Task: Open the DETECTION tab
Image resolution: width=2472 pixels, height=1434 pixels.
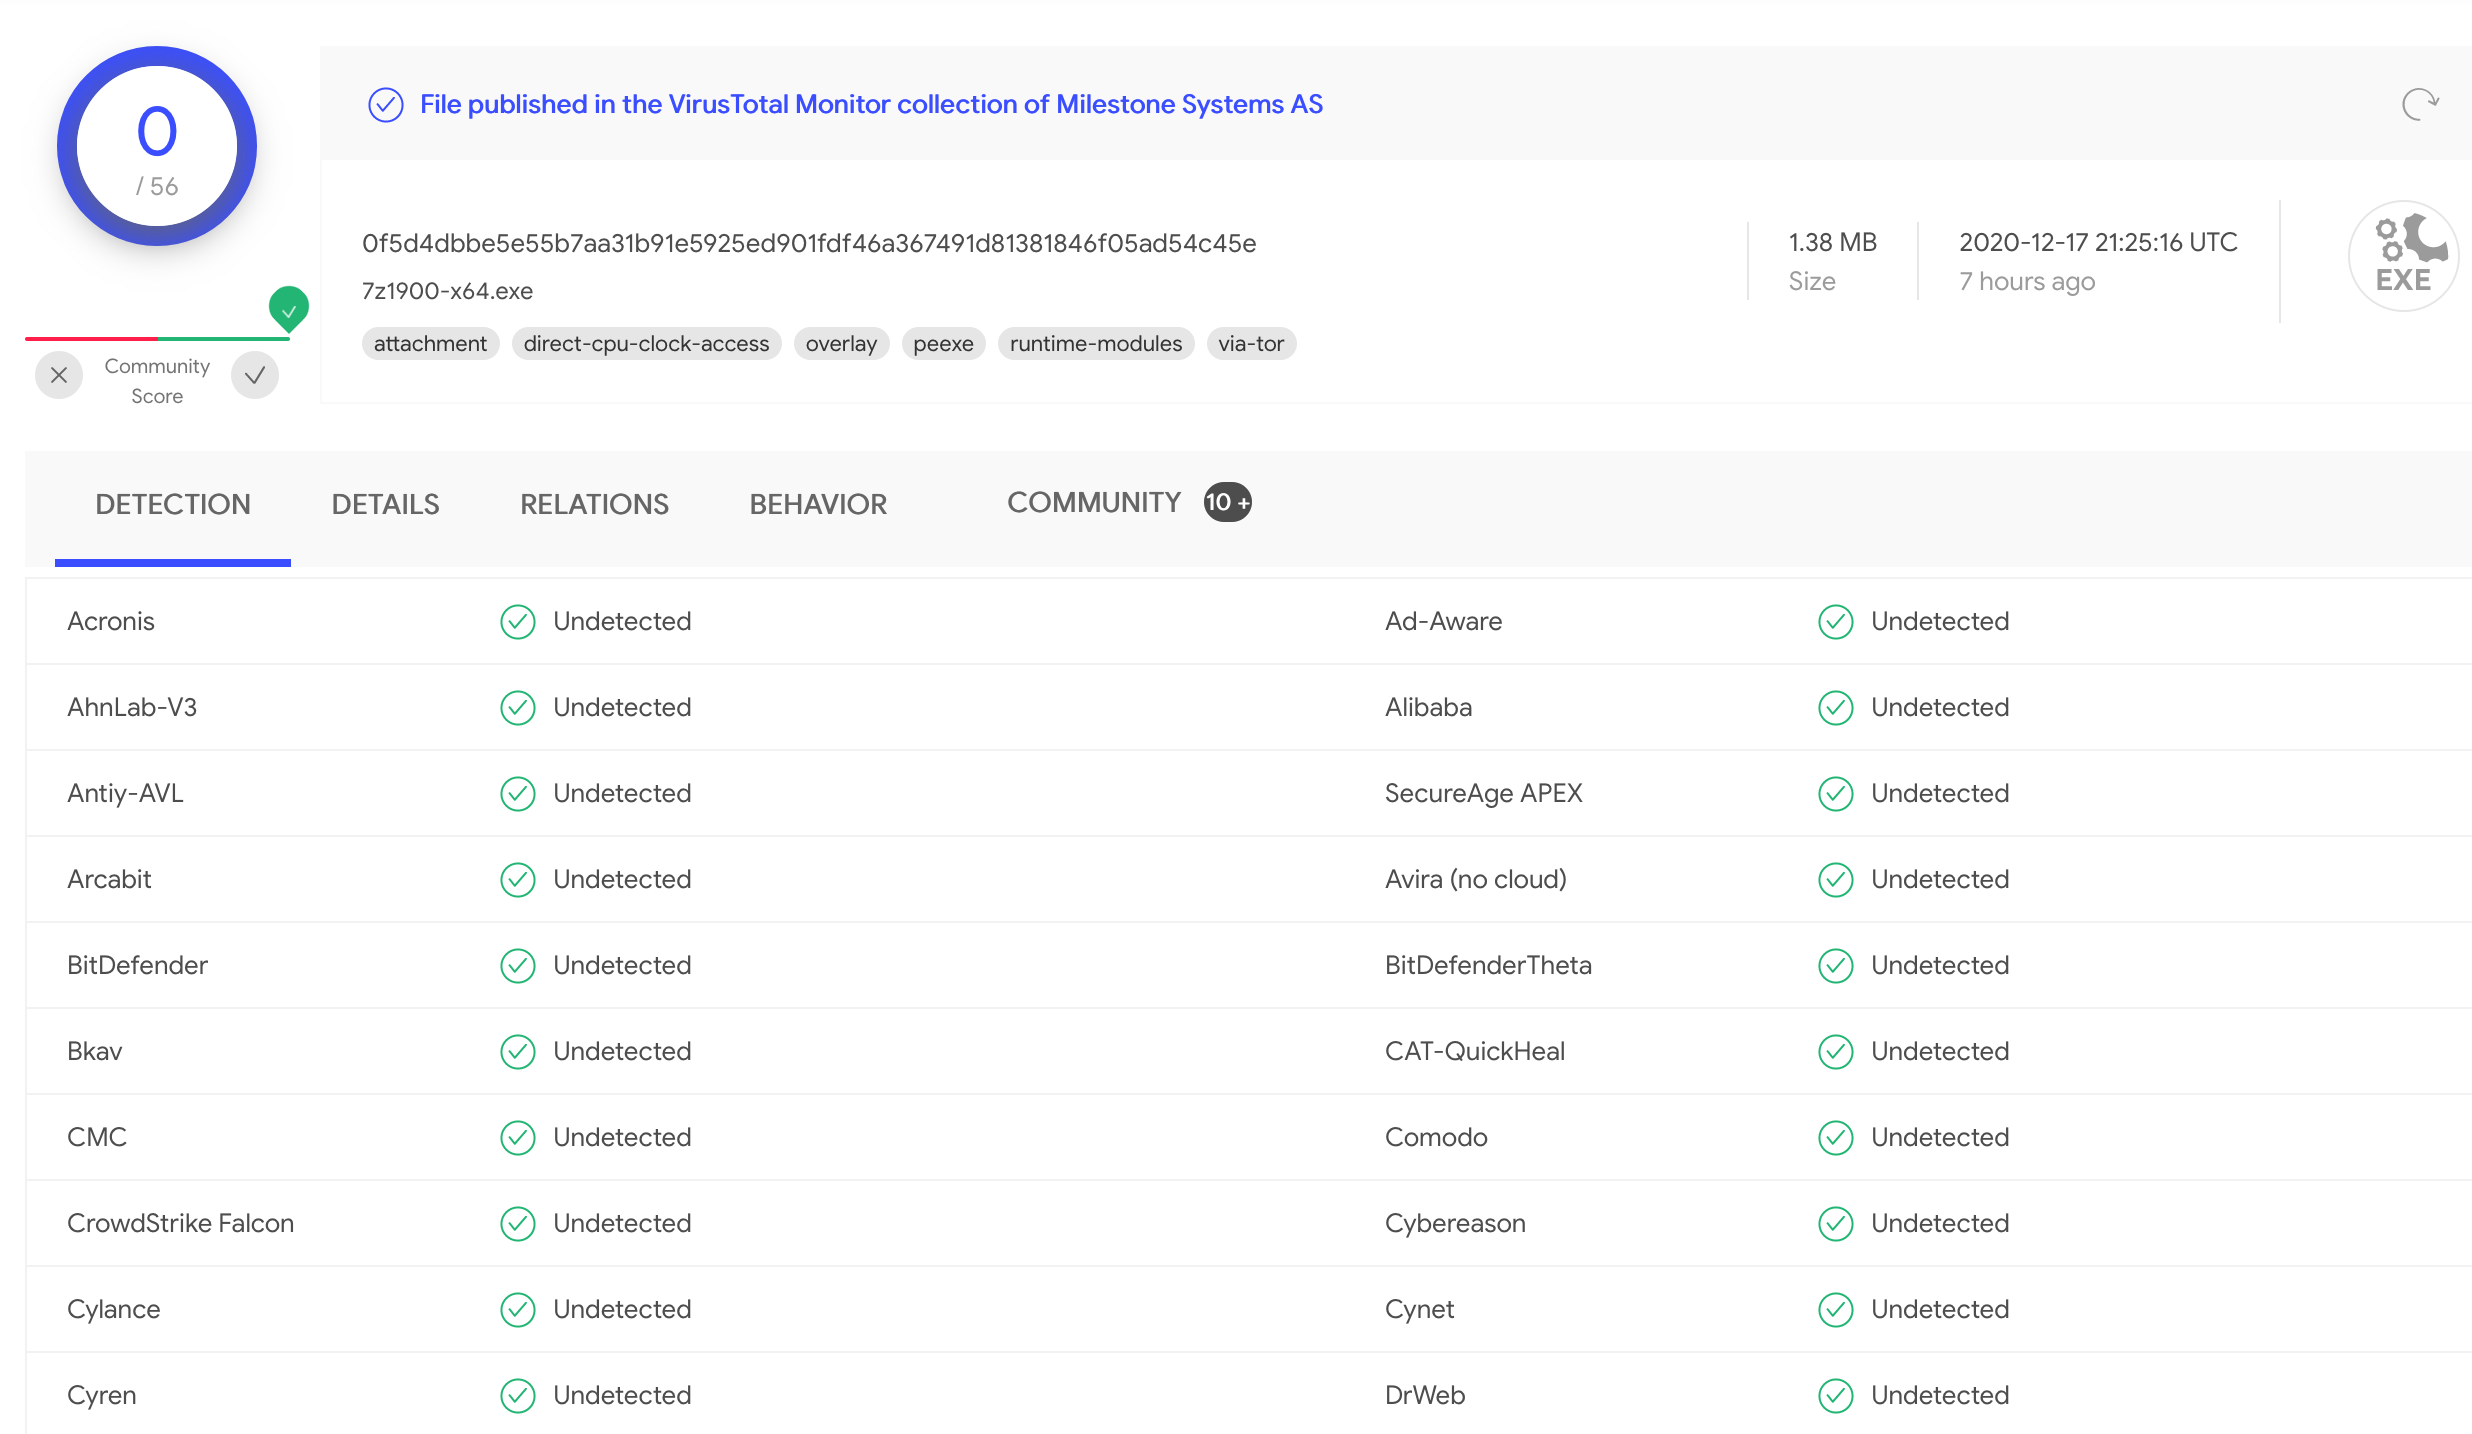Action: tap(173, 504)
